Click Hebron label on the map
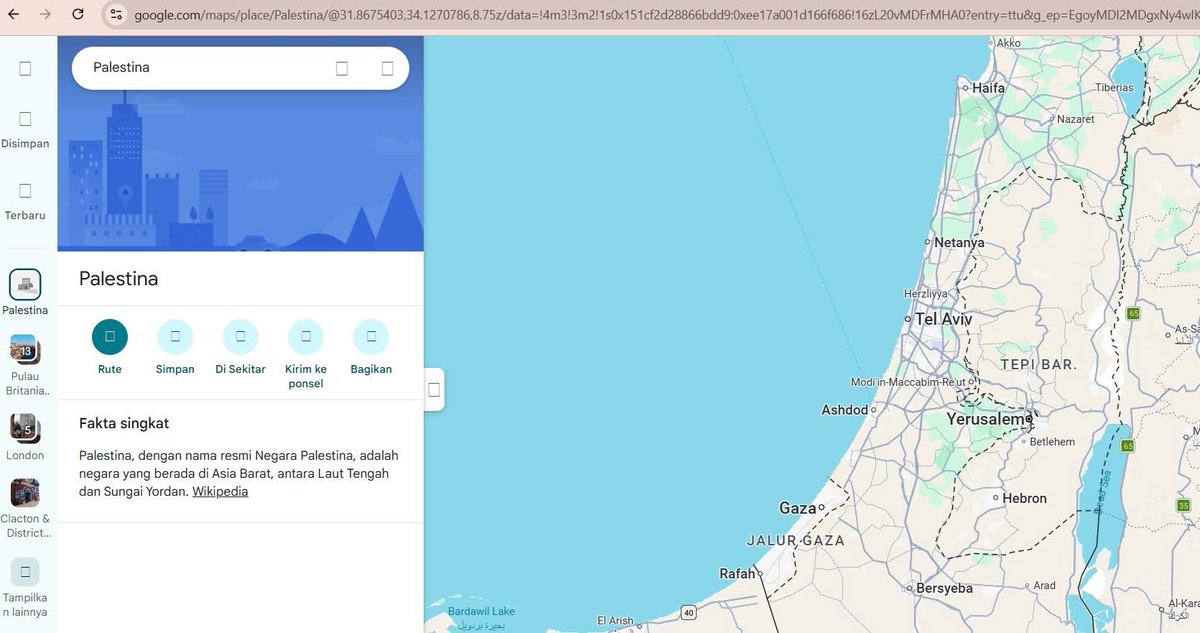1200x633 pixels. coord(1024,498)
